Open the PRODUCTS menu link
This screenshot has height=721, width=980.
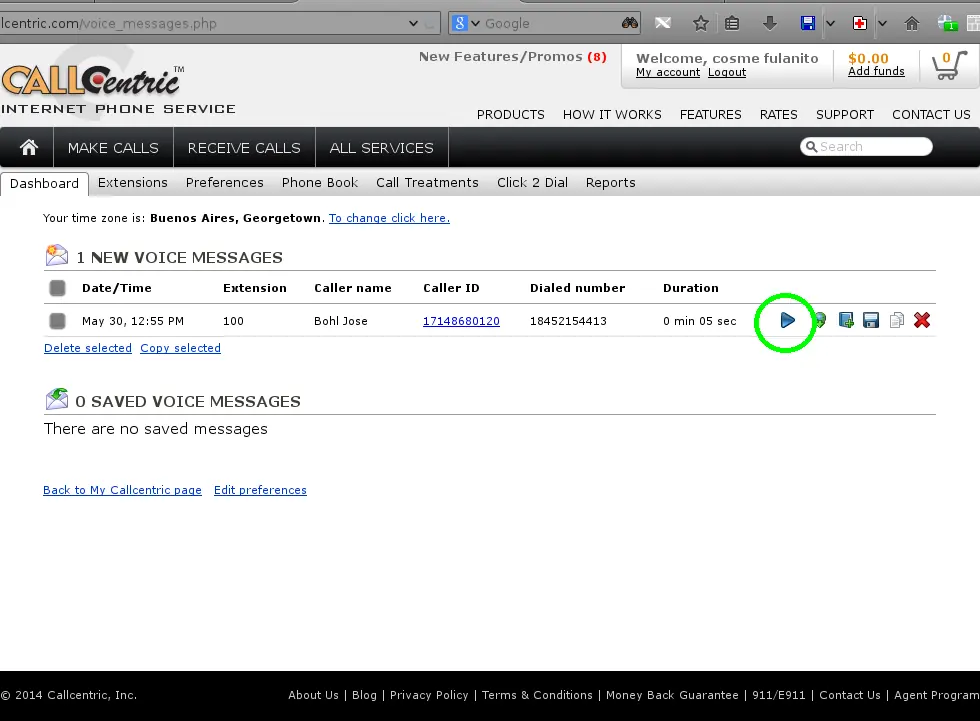(x=511, y=115)
